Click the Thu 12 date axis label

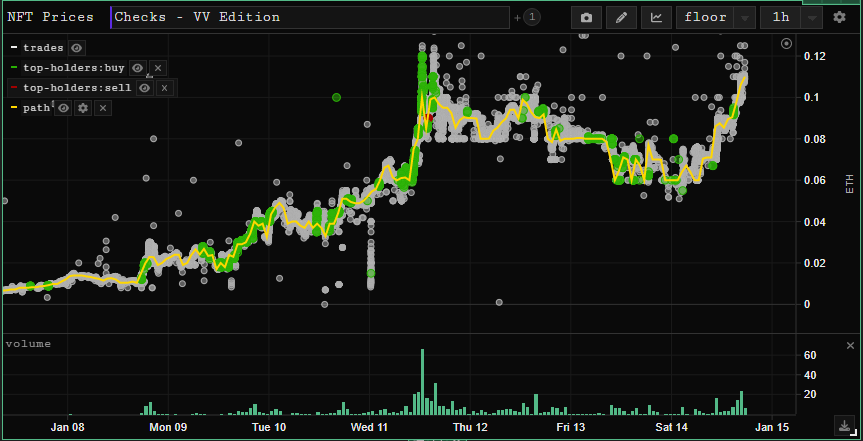470,427
